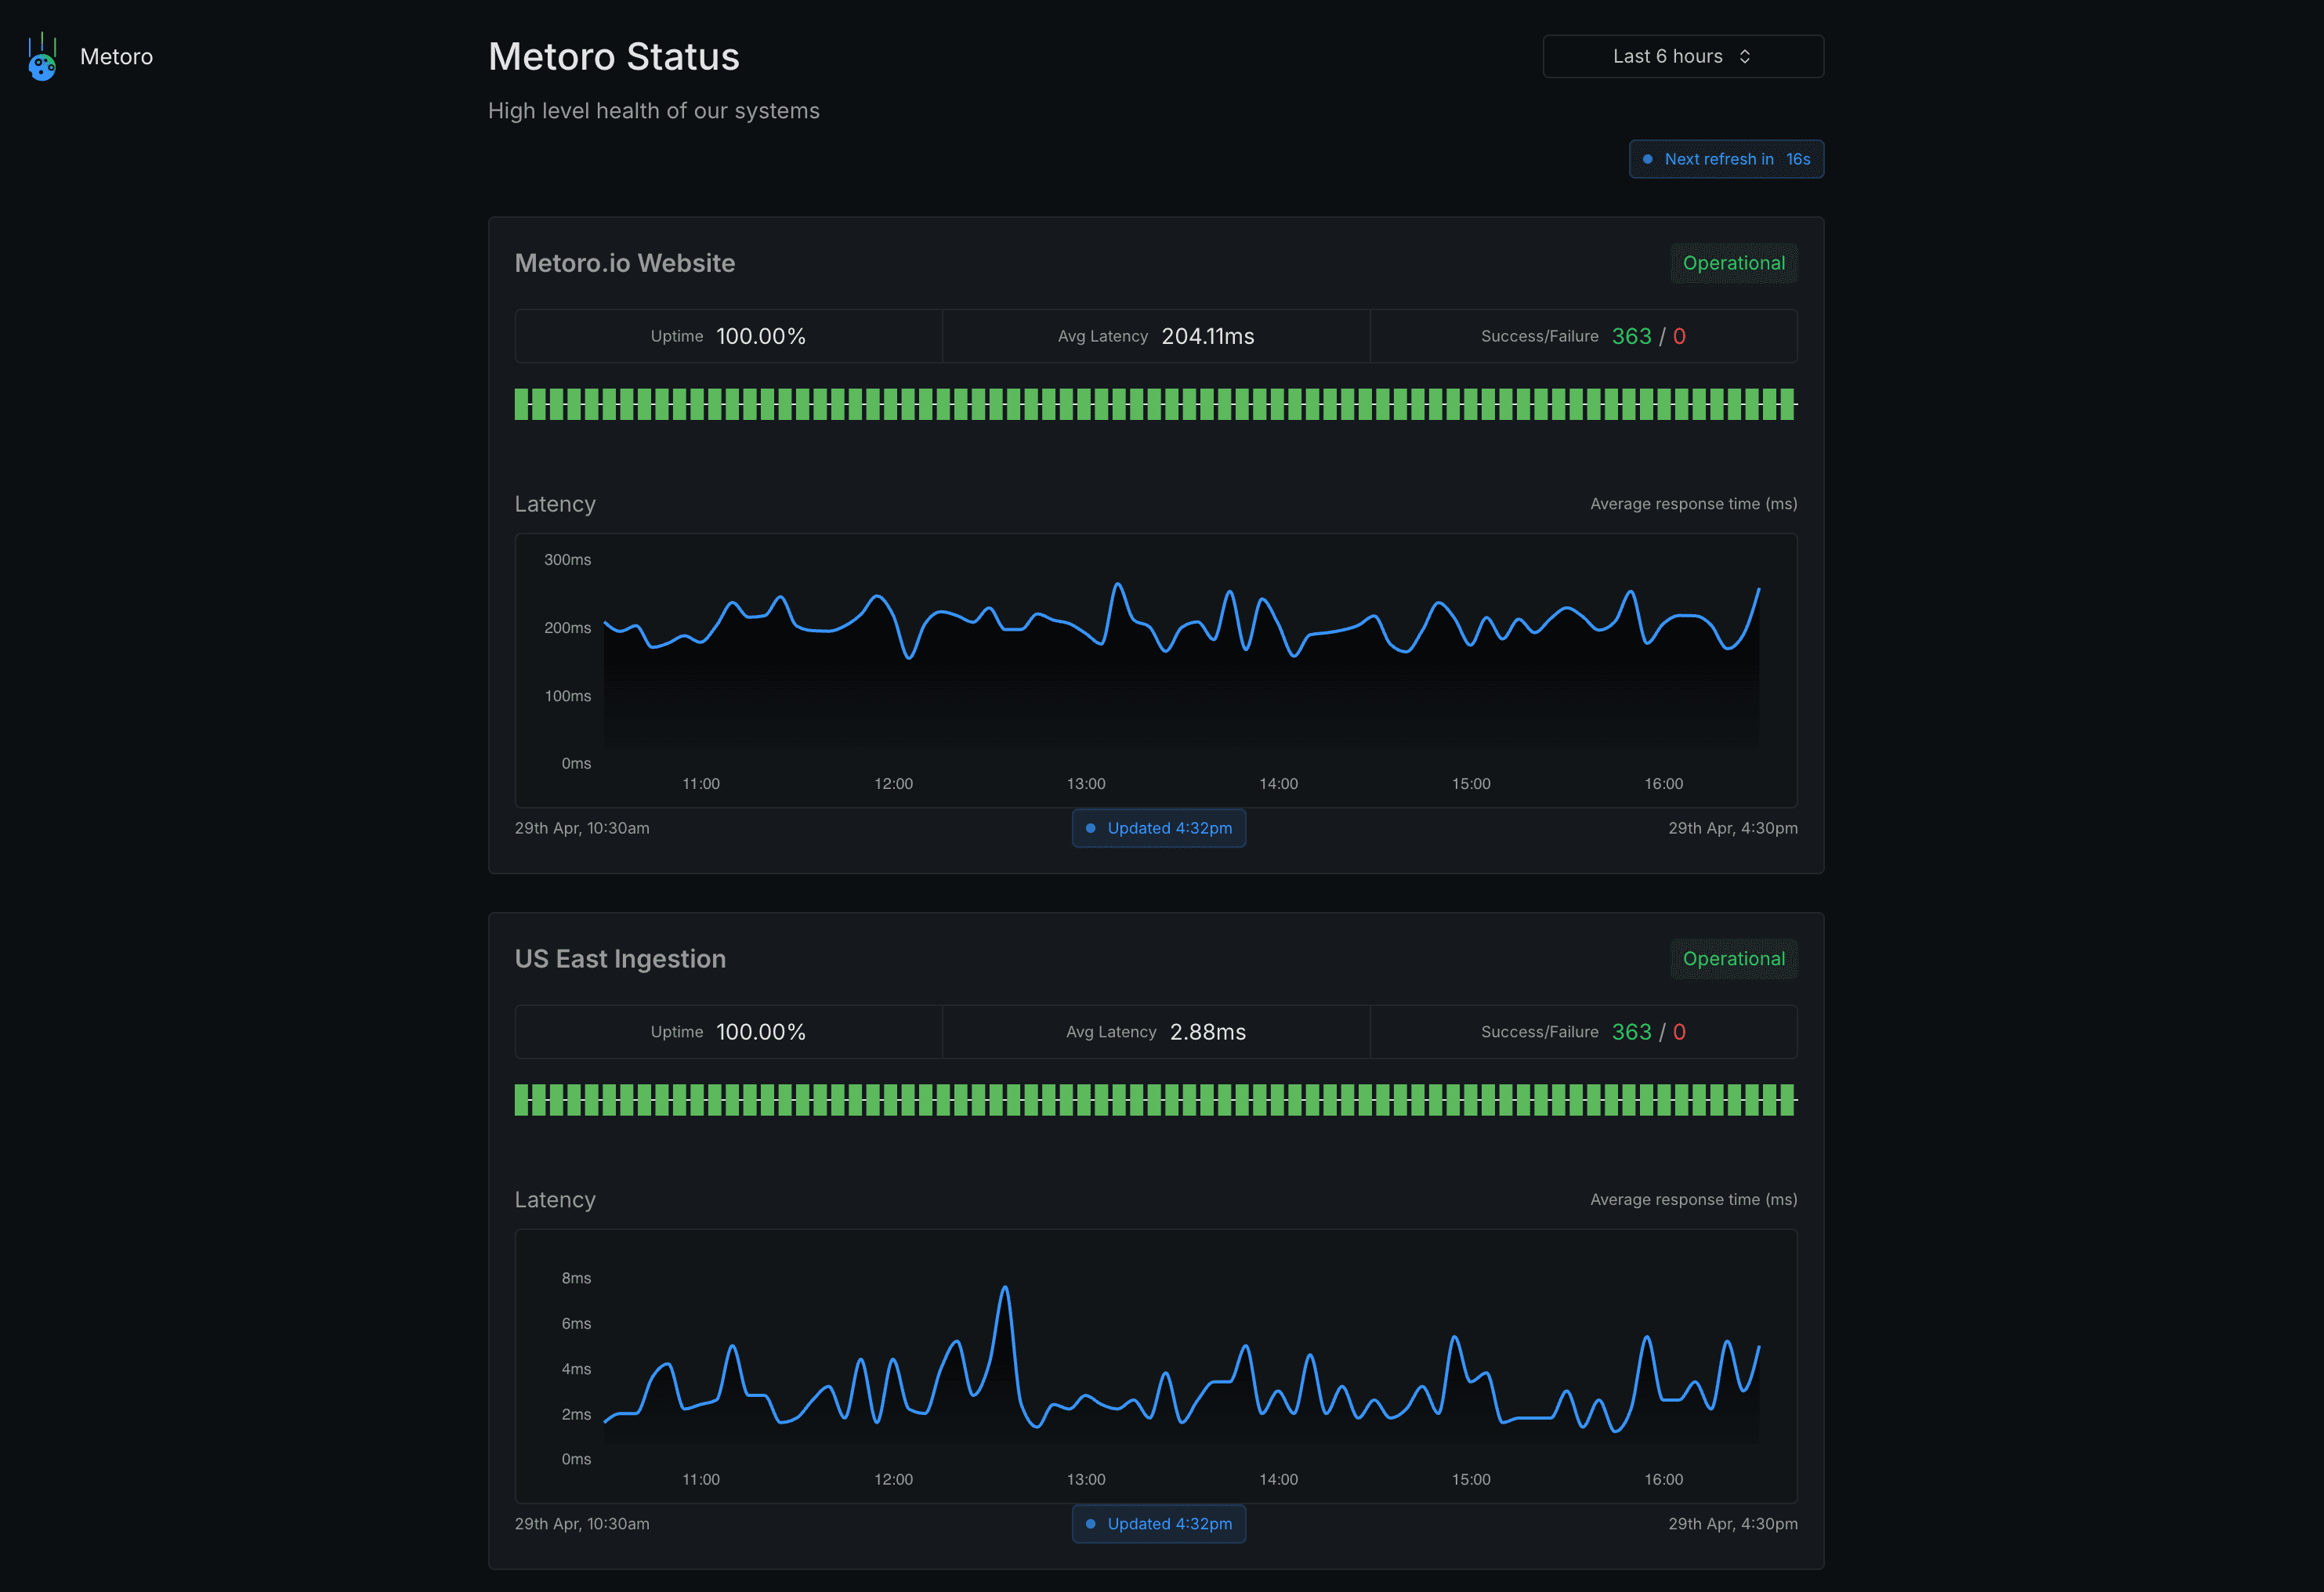Viewport: 2324px width, 1592px height.
Task: Click the Avg Latency 2.88ms value
Action: pyautogui.click(x=1207, y=1032)
